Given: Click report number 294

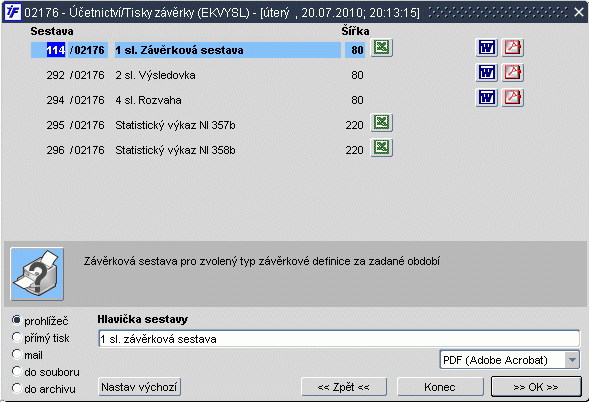Looking at the screenshot, I should pos(56,100).
